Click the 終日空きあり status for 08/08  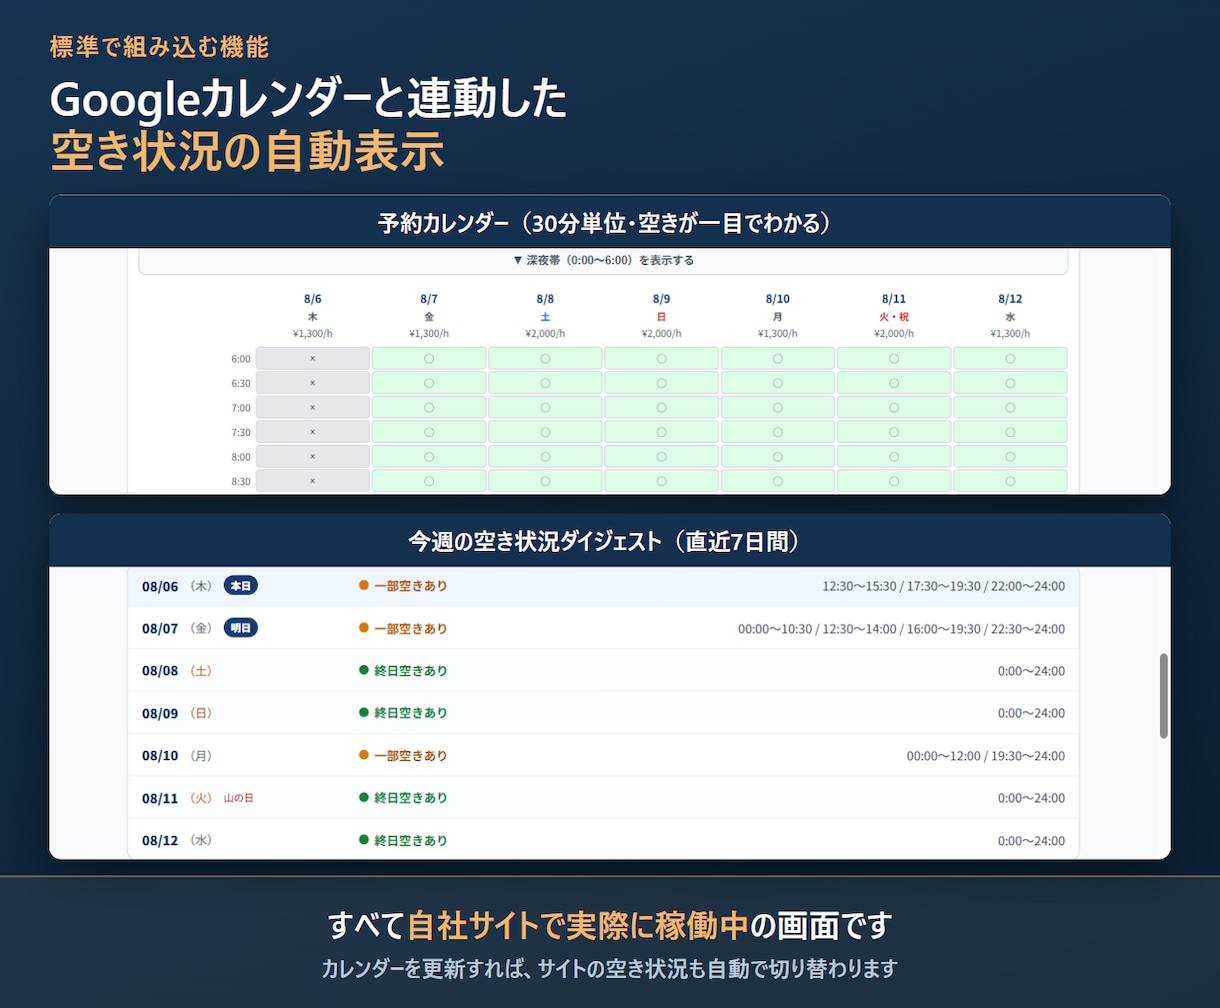click(x=403, y=671)
